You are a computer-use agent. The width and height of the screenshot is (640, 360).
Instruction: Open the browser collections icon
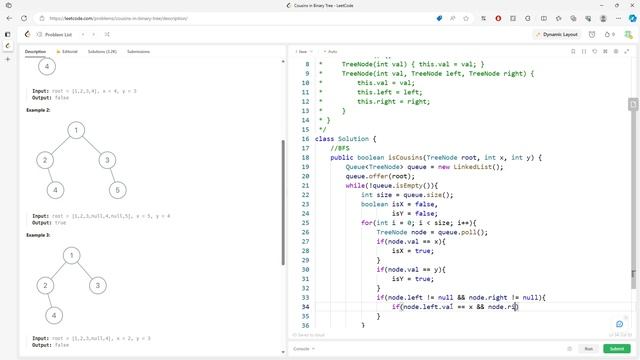coord(573,18)
